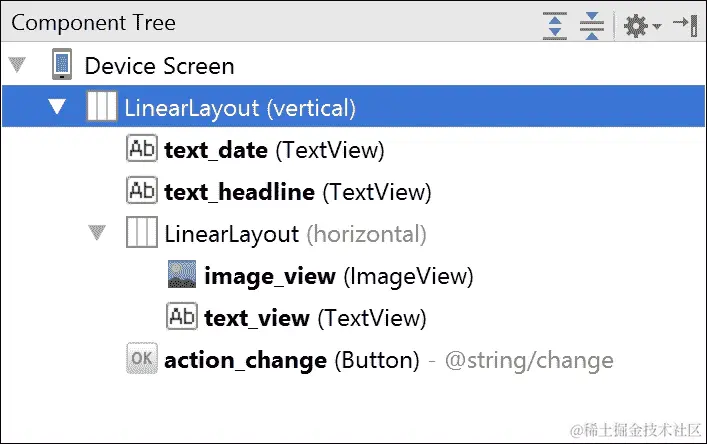Click the Device Screen phone icon
The height and width of the screenshot is (444, 707).
62,67
